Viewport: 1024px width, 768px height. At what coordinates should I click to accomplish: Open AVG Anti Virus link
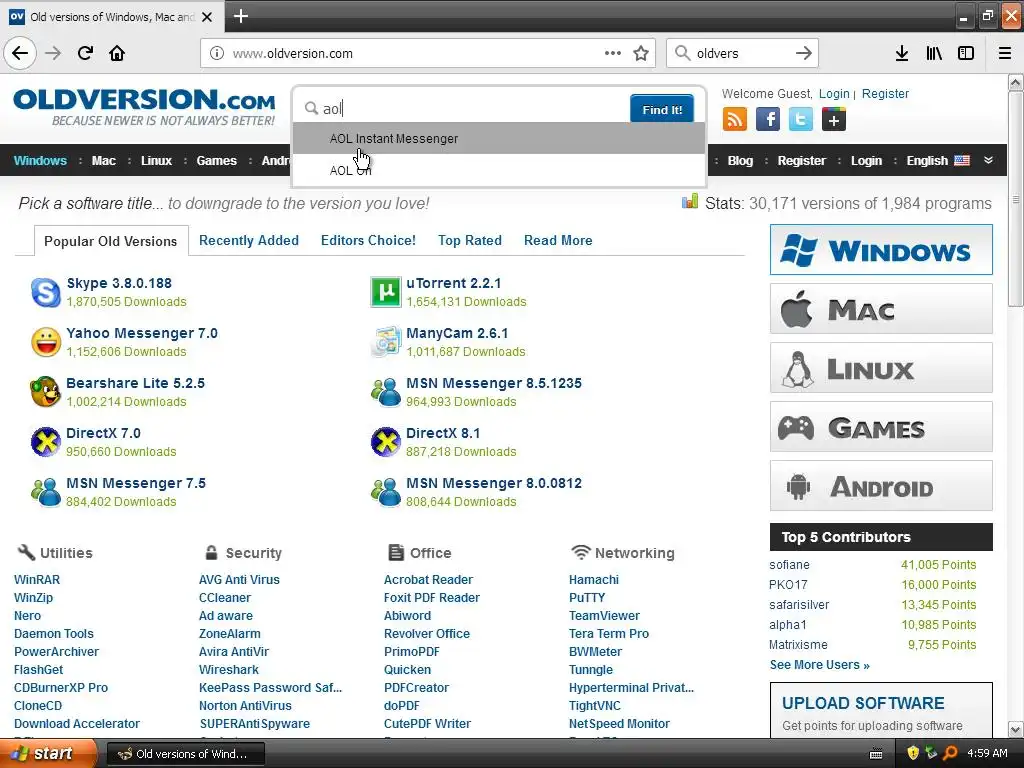click(239, 579)
